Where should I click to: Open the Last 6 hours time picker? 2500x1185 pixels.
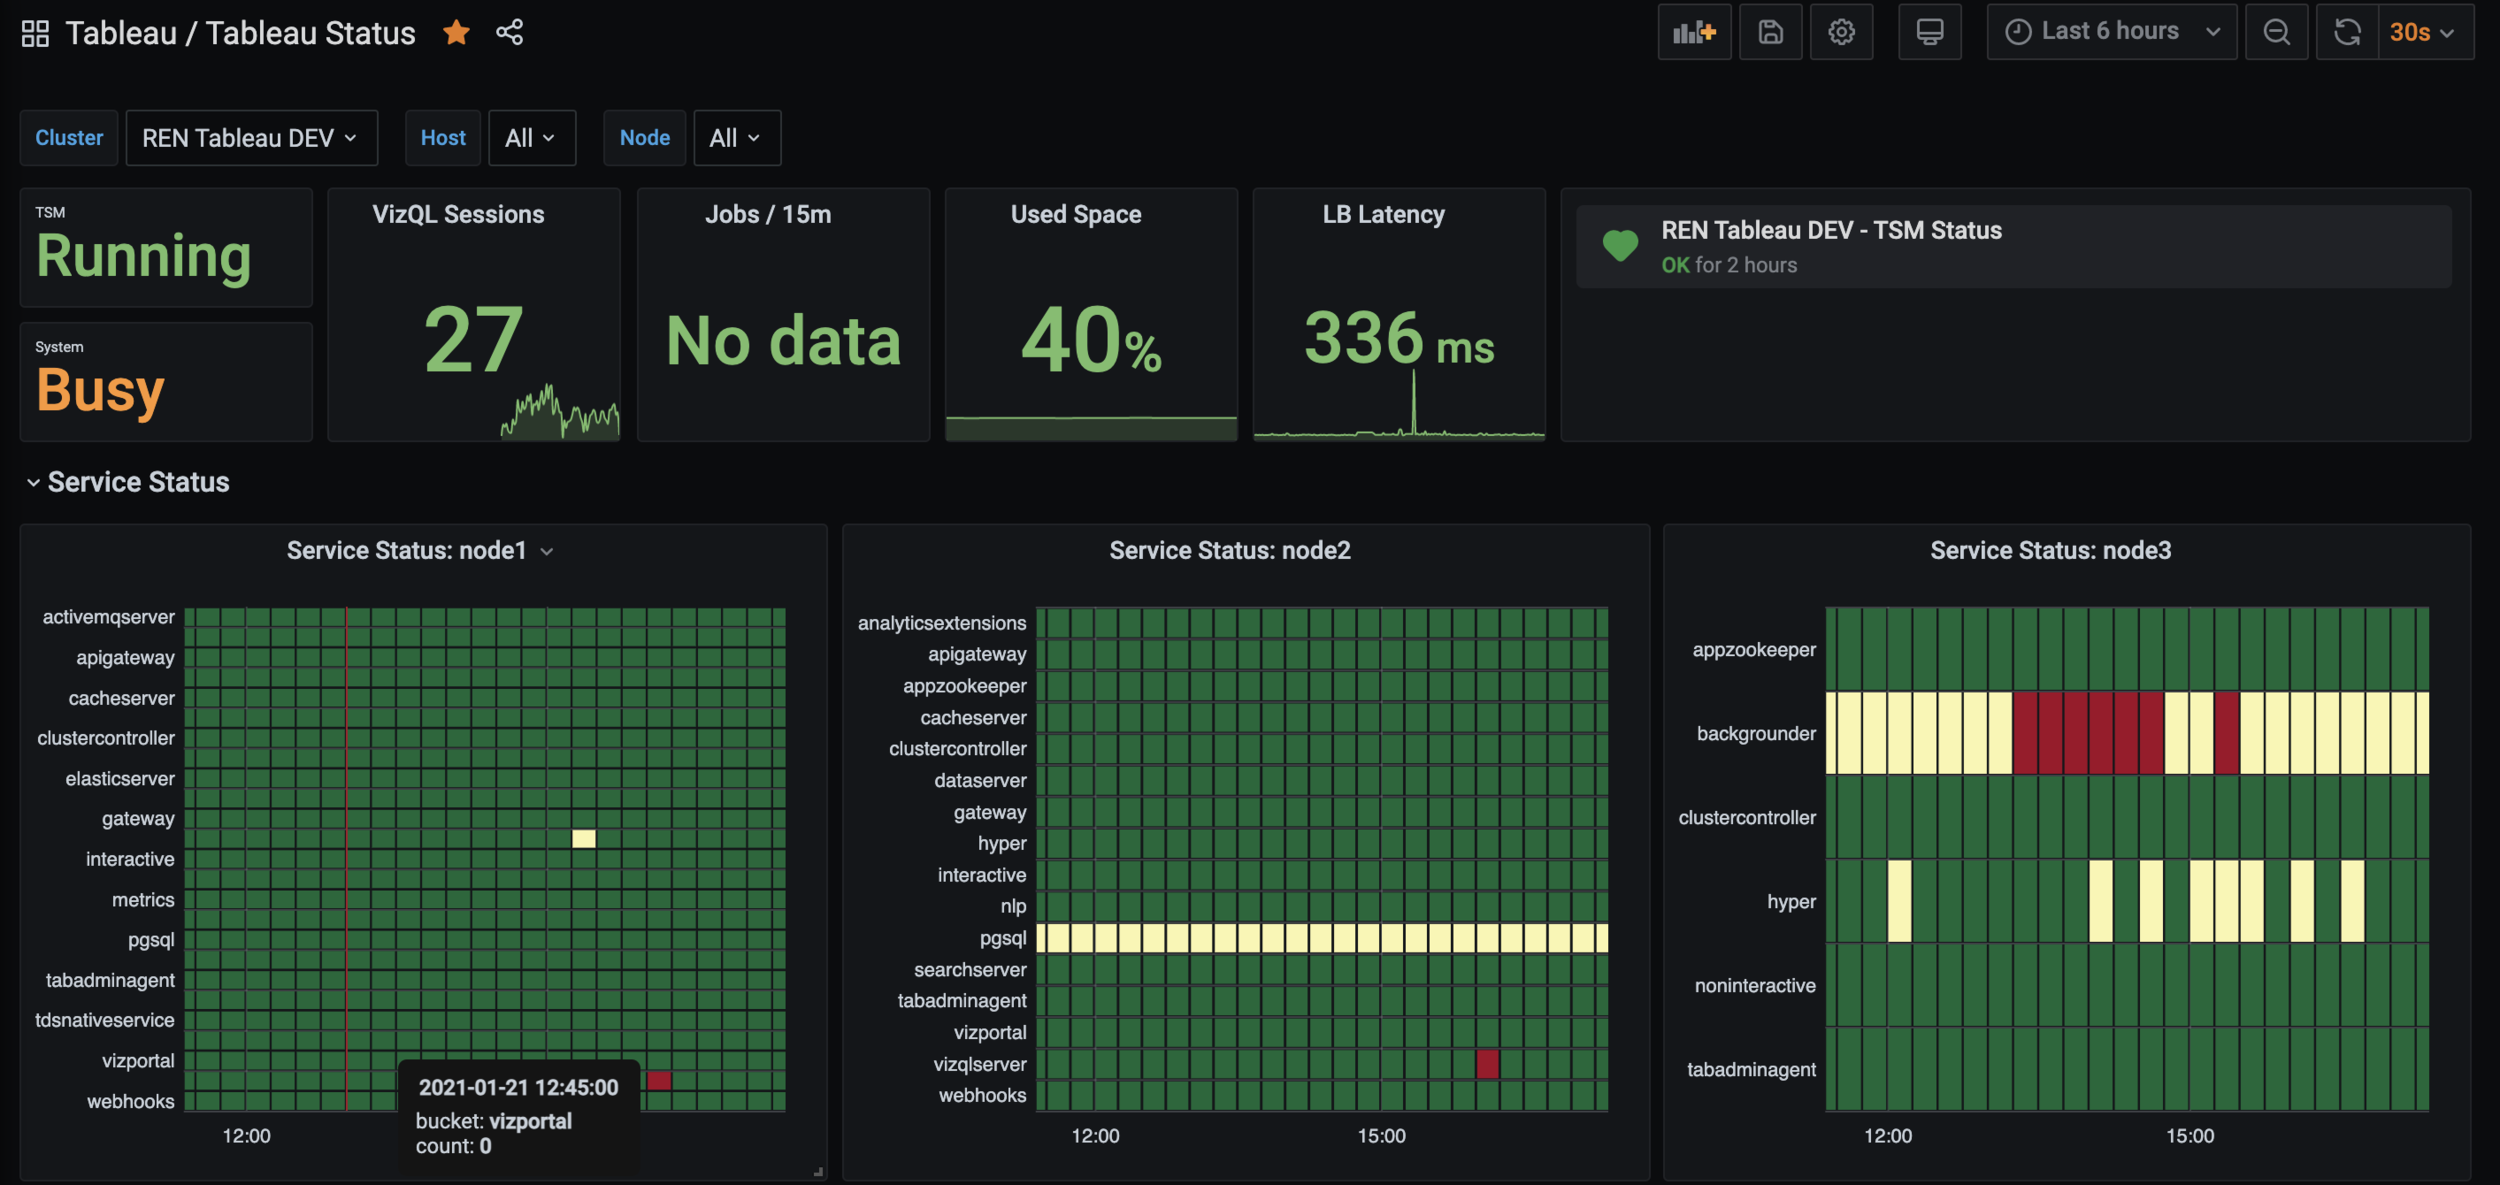point(2110,32)
